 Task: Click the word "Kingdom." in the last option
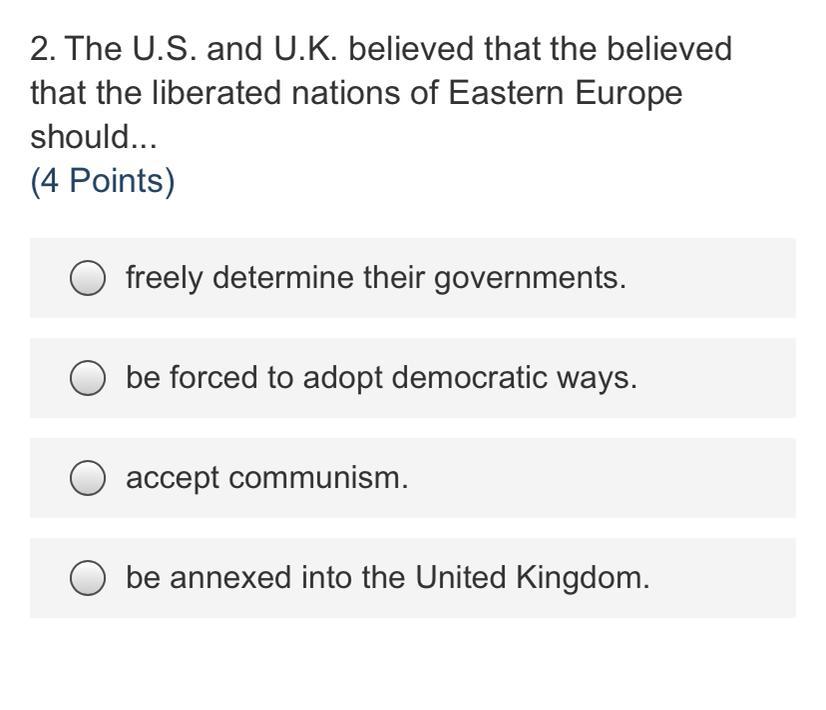(583, 578)
